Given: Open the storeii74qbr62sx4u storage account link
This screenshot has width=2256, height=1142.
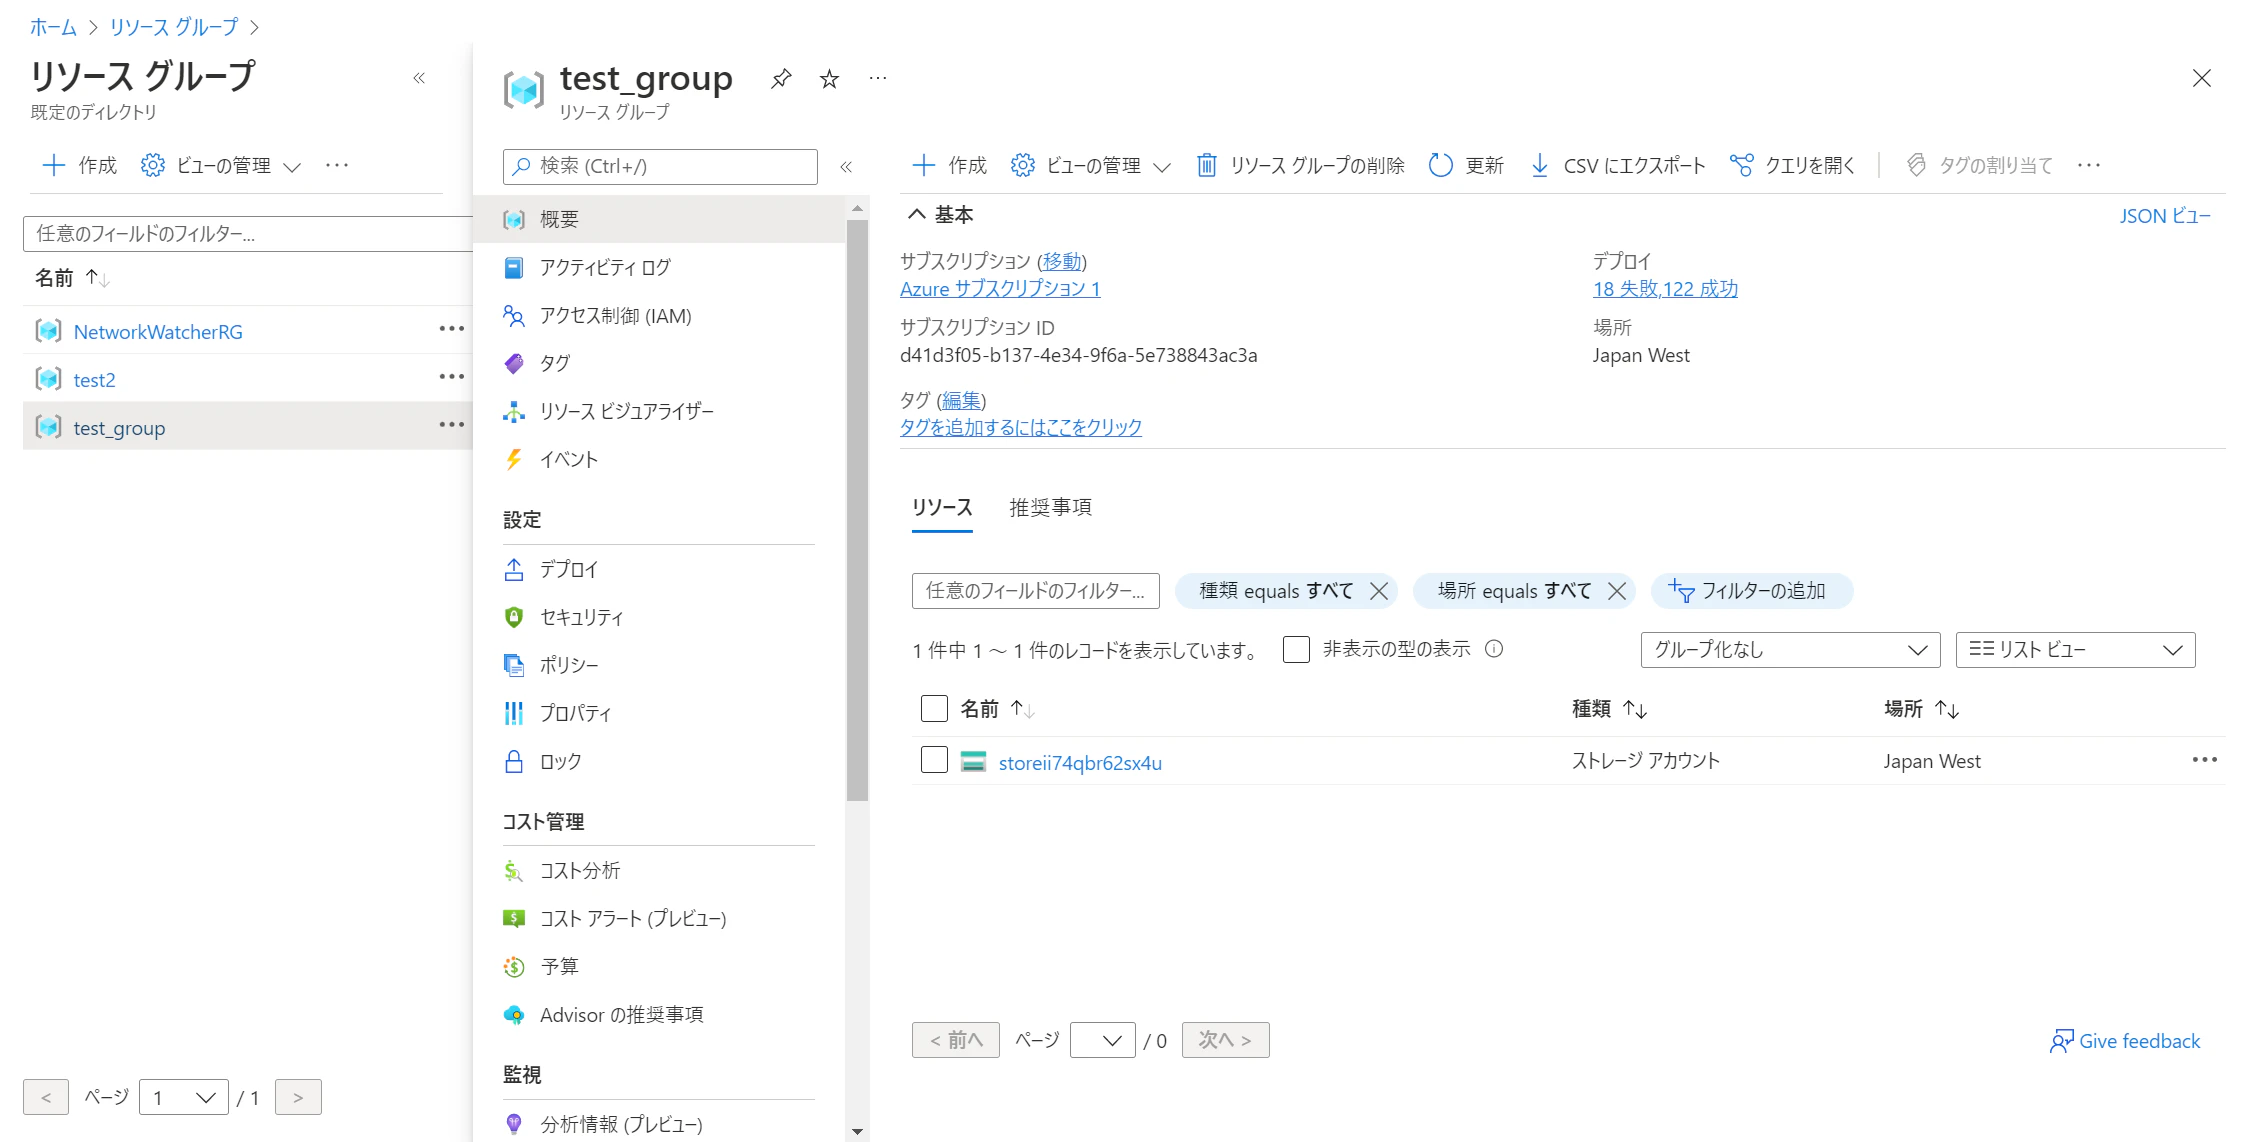Looking at the screenshot, I should pyautogui.click(x=1080, y=763).
